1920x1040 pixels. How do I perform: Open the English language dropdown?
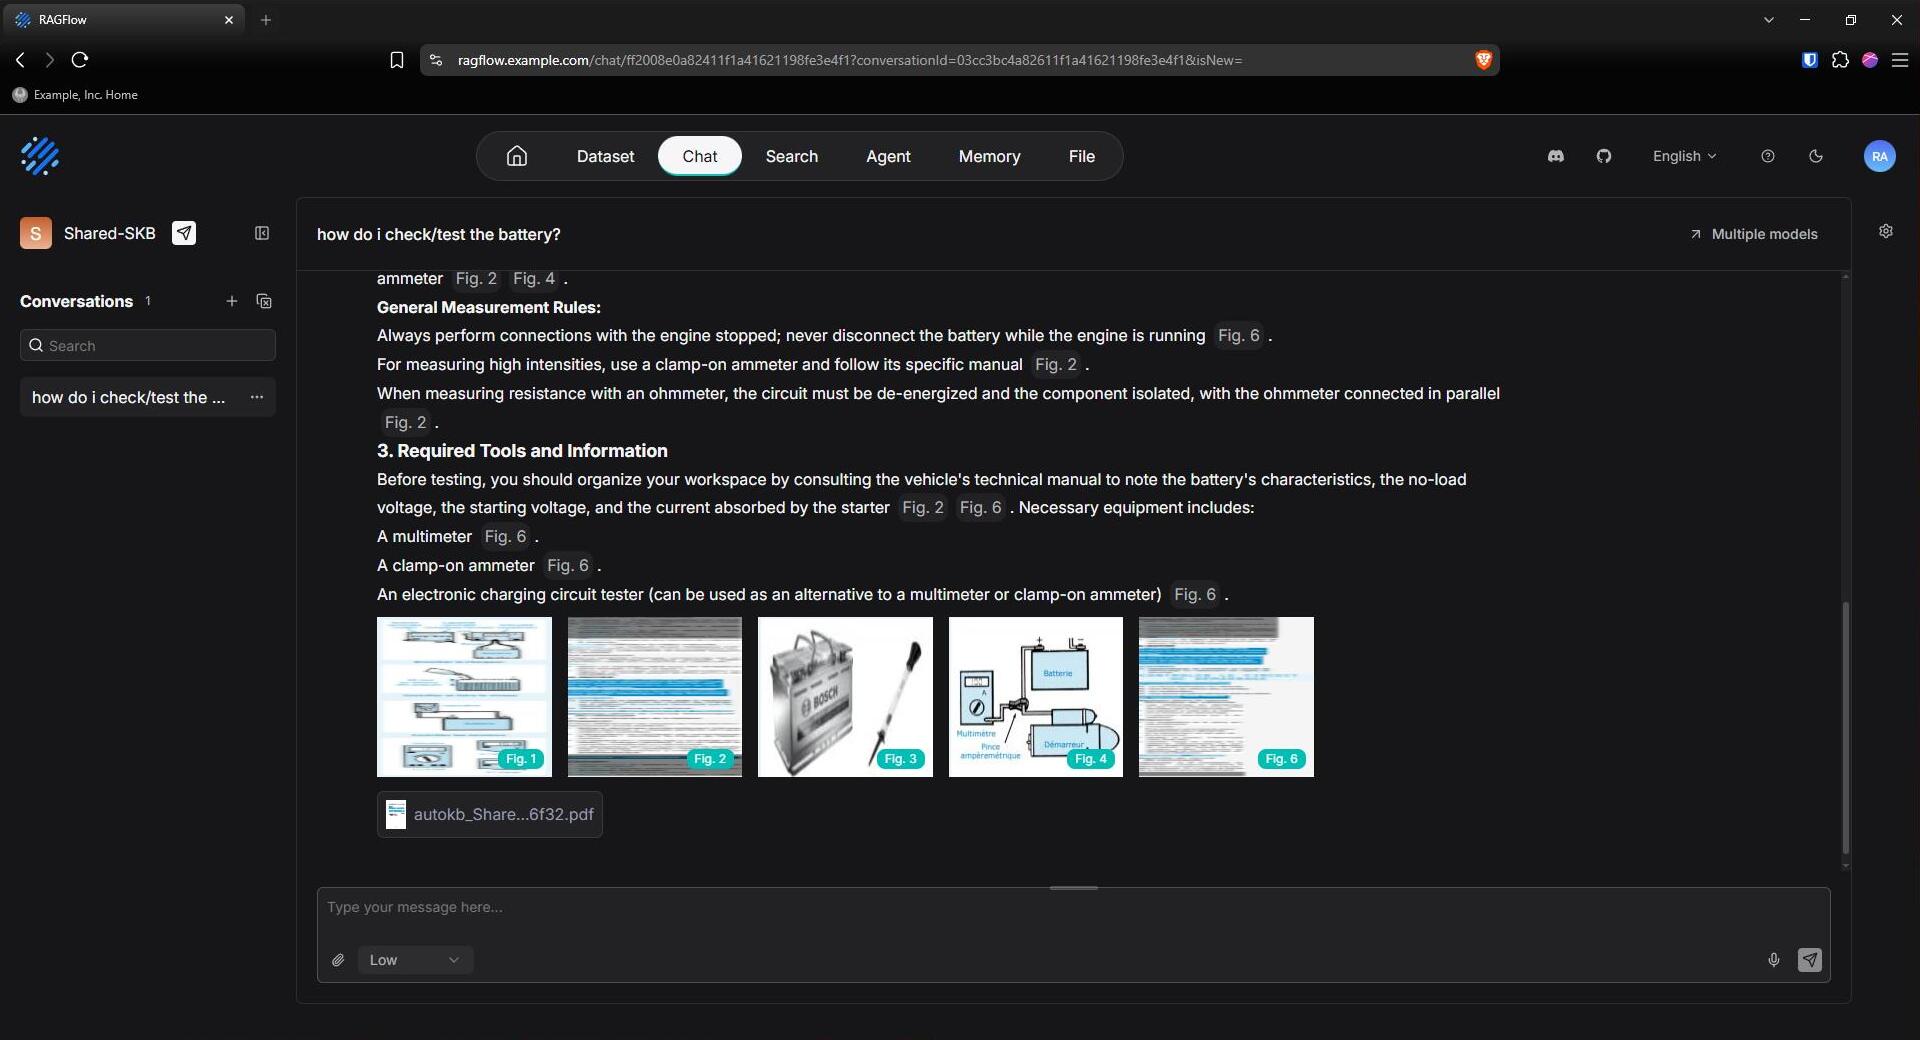(x=1684, y=156)
